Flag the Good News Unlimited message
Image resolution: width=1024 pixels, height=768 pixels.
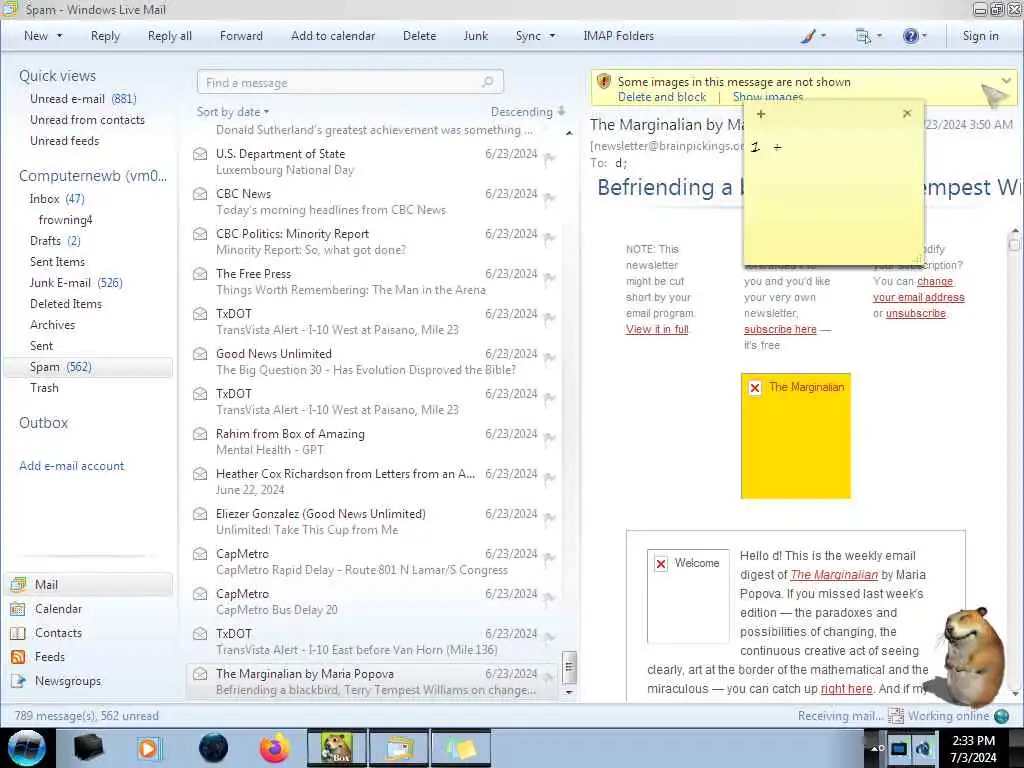(x=549, y=358)
